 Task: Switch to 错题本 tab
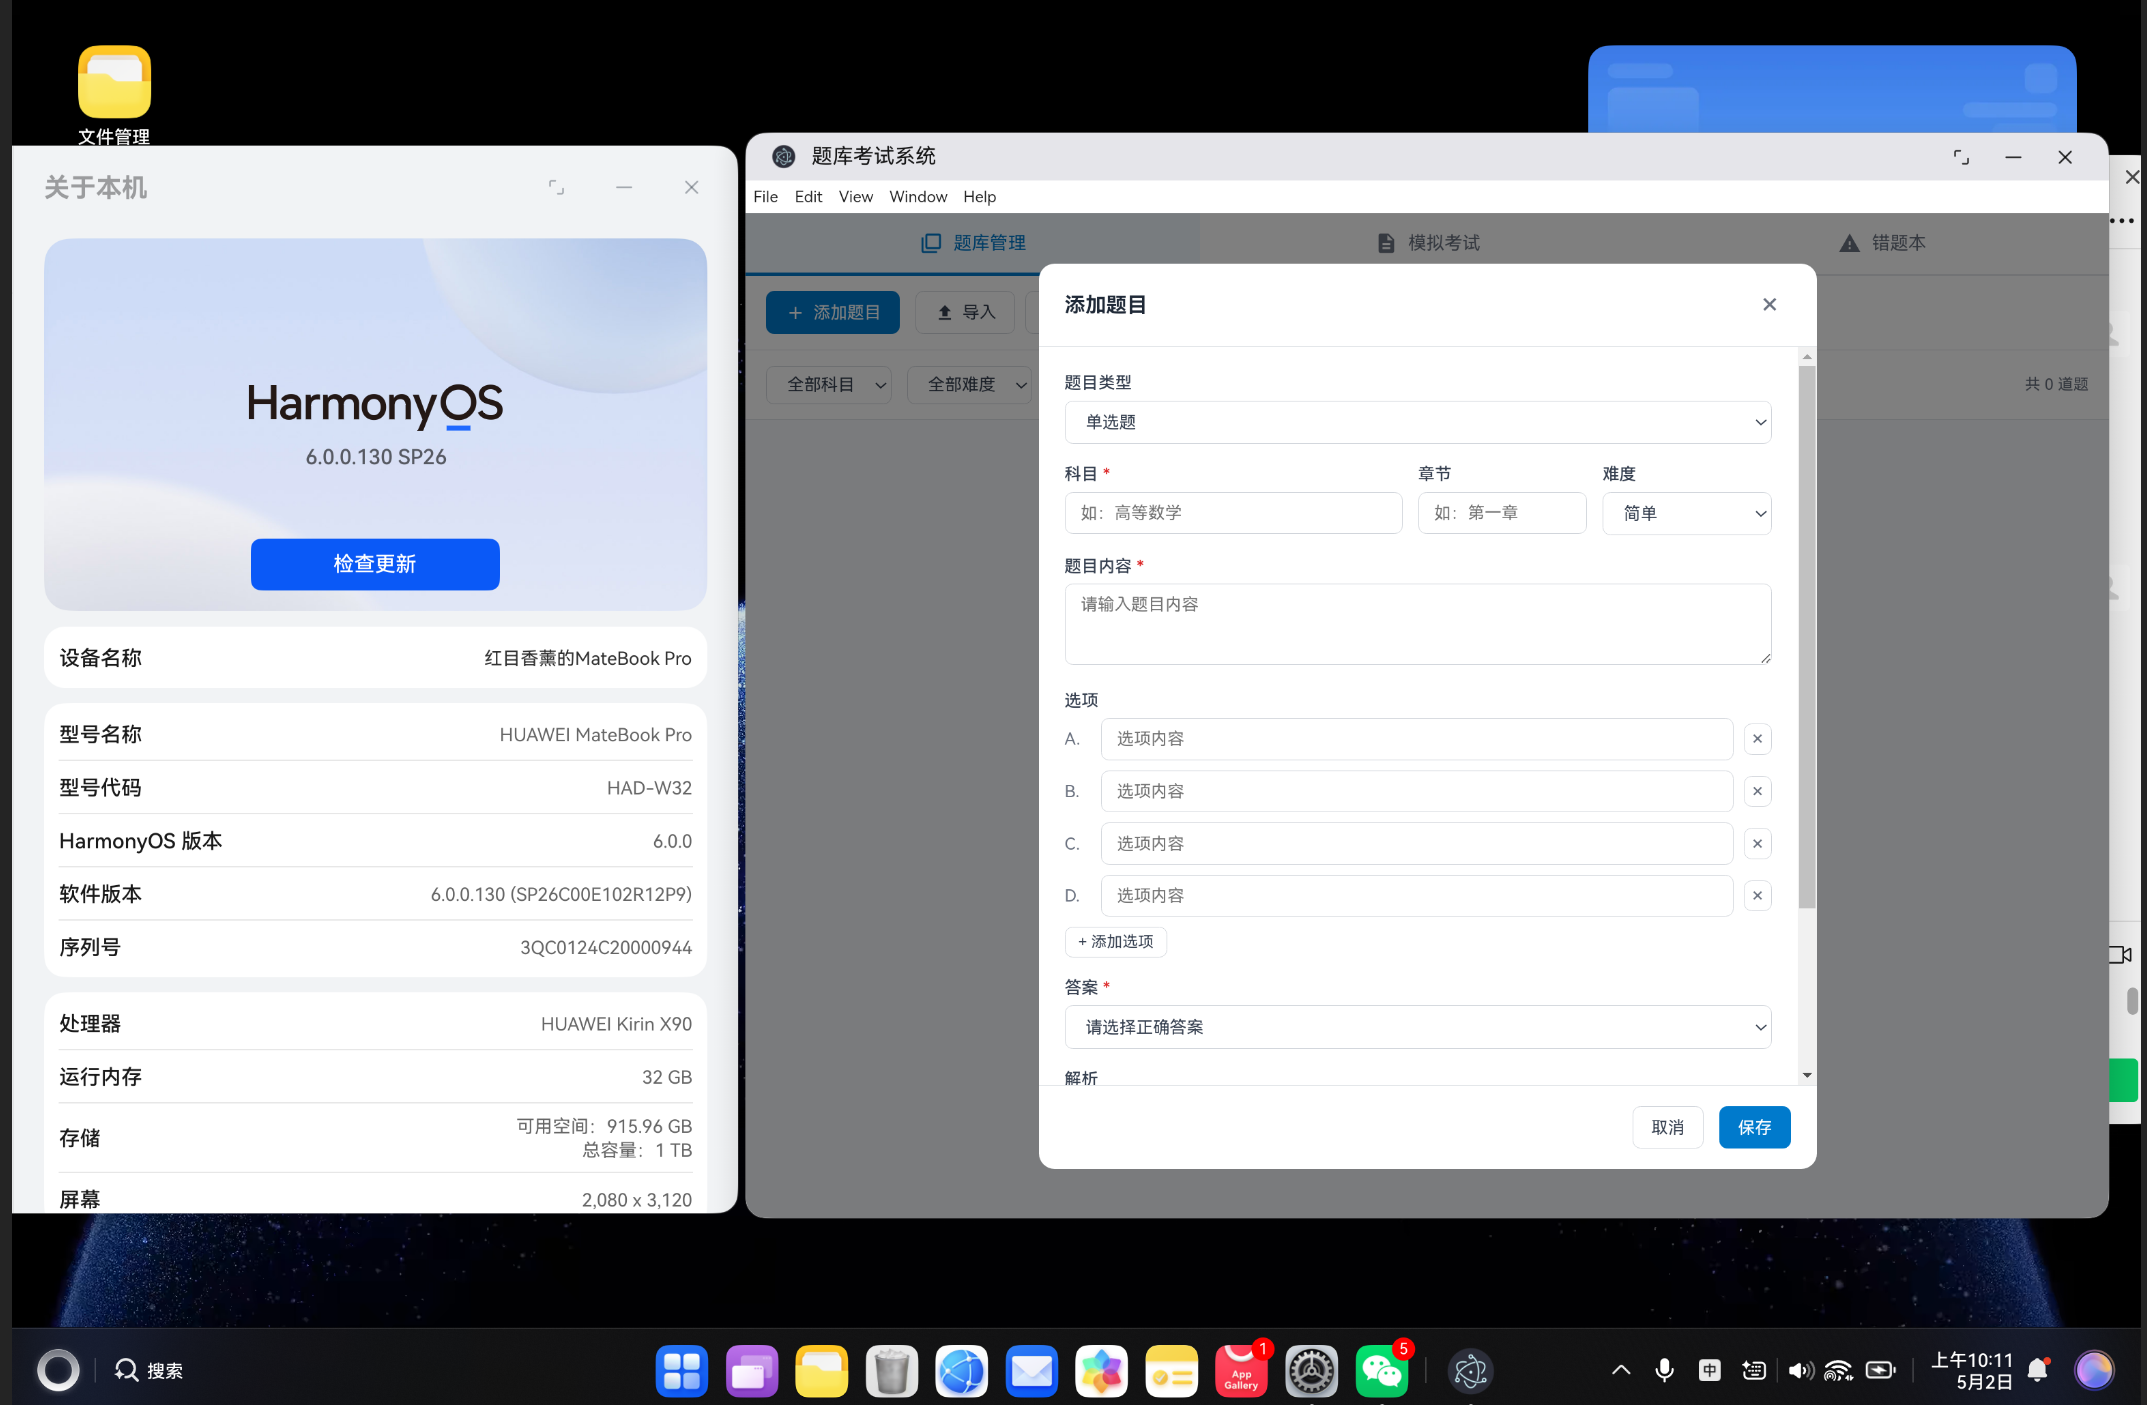click(x=1882, y=243)
